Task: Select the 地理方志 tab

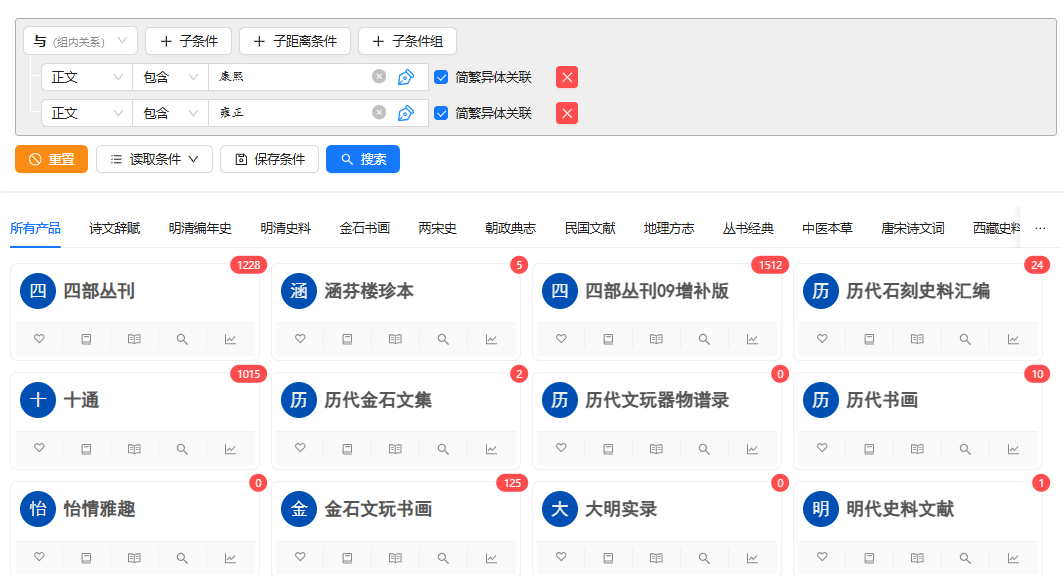Action: 669,228
